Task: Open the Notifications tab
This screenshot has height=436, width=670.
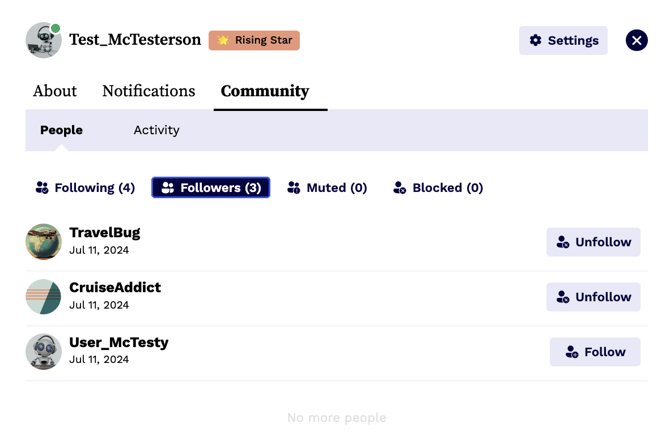Action: 148,91
